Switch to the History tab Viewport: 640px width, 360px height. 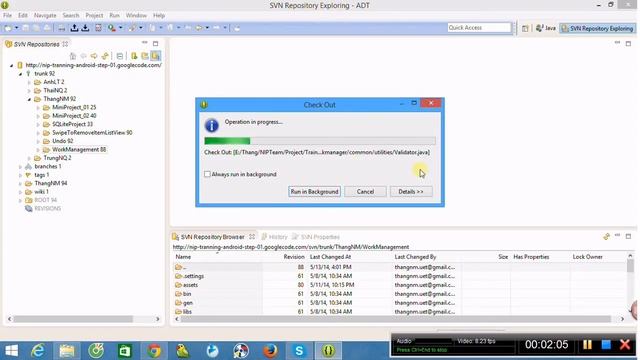pyautogui.click(x=275, y=237)
